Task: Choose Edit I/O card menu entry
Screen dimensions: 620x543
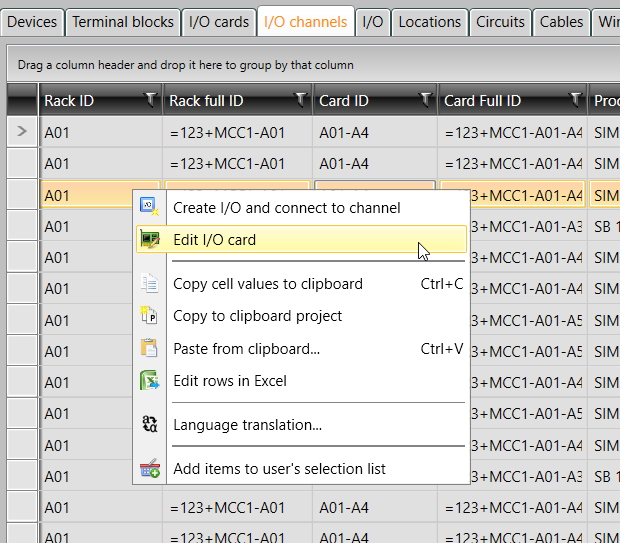Action: click(x=214, y=239)
